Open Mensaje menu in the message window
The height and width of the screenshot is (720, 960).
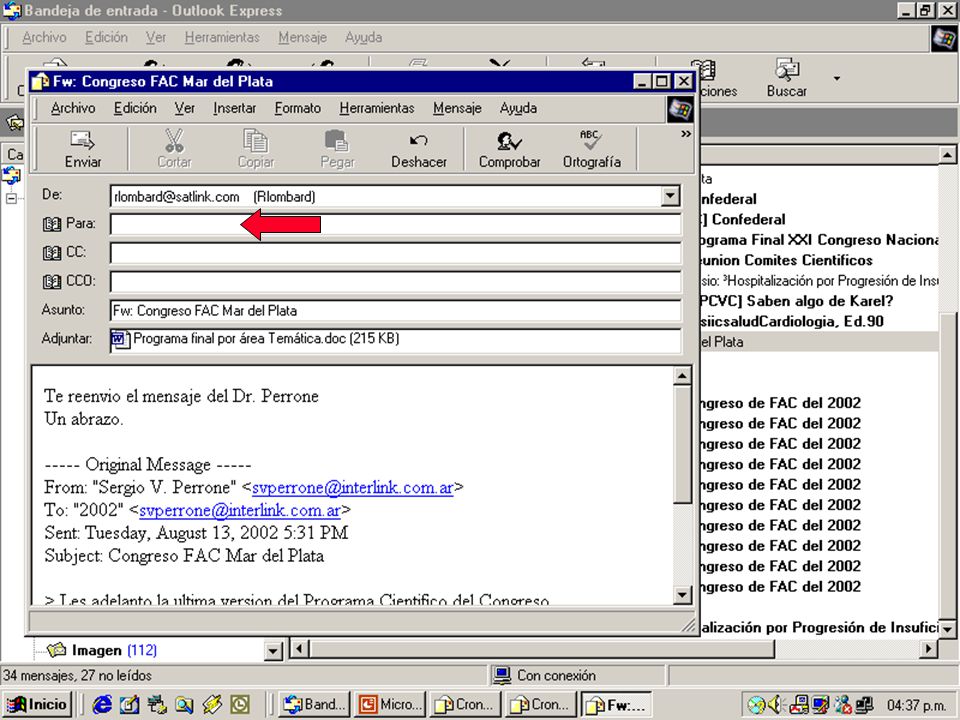tap(457, 108)
